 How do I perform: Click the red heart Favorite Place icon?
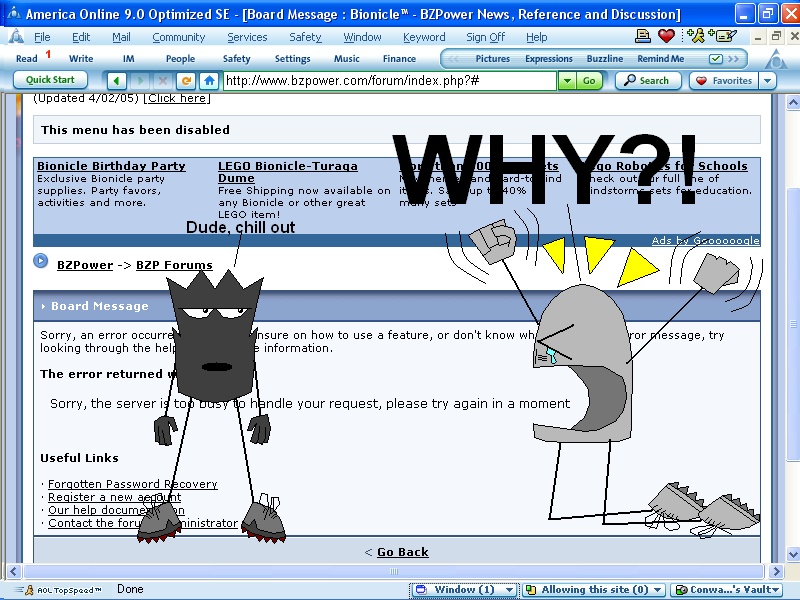(666, 36)
